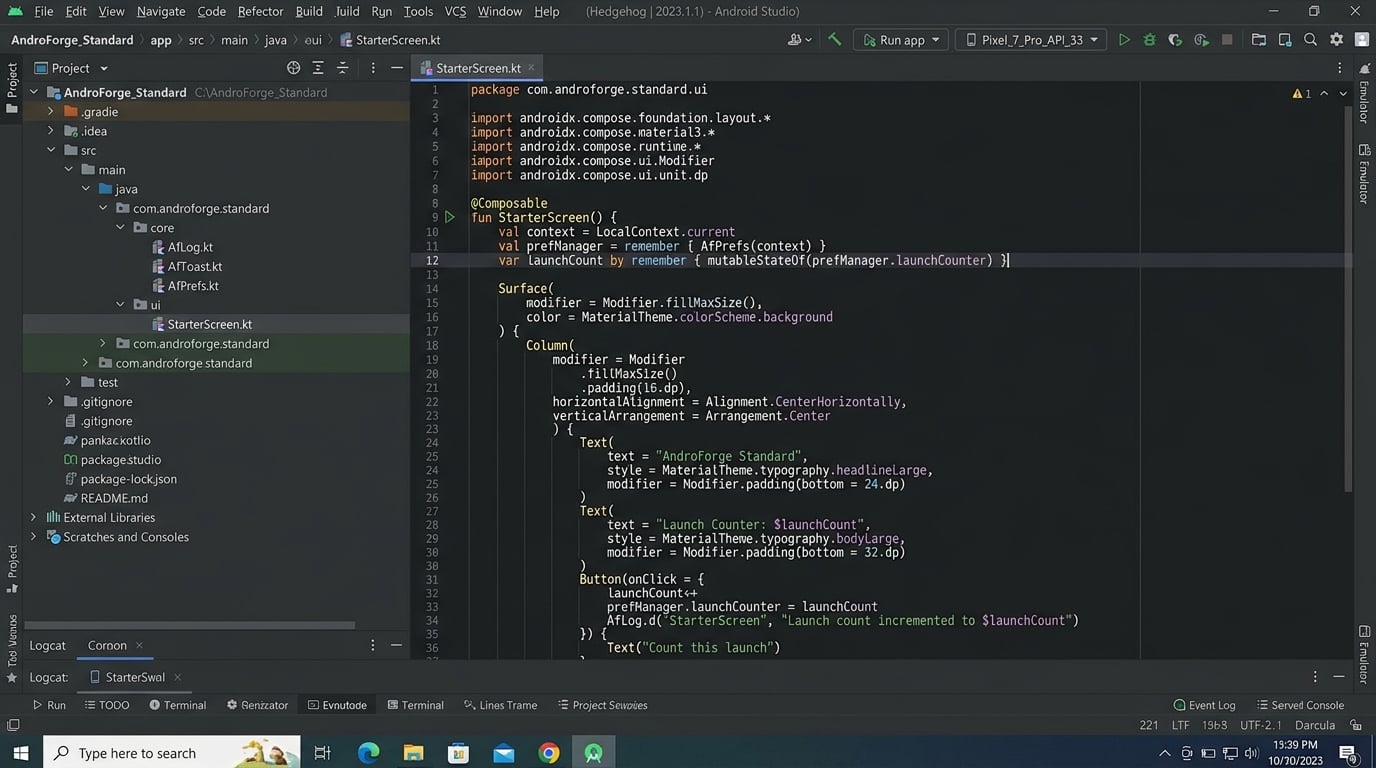Viewport: 1376px width, 768px height.
Task: Hide the Project panel with minimize icon
Action: click(397, 68)
